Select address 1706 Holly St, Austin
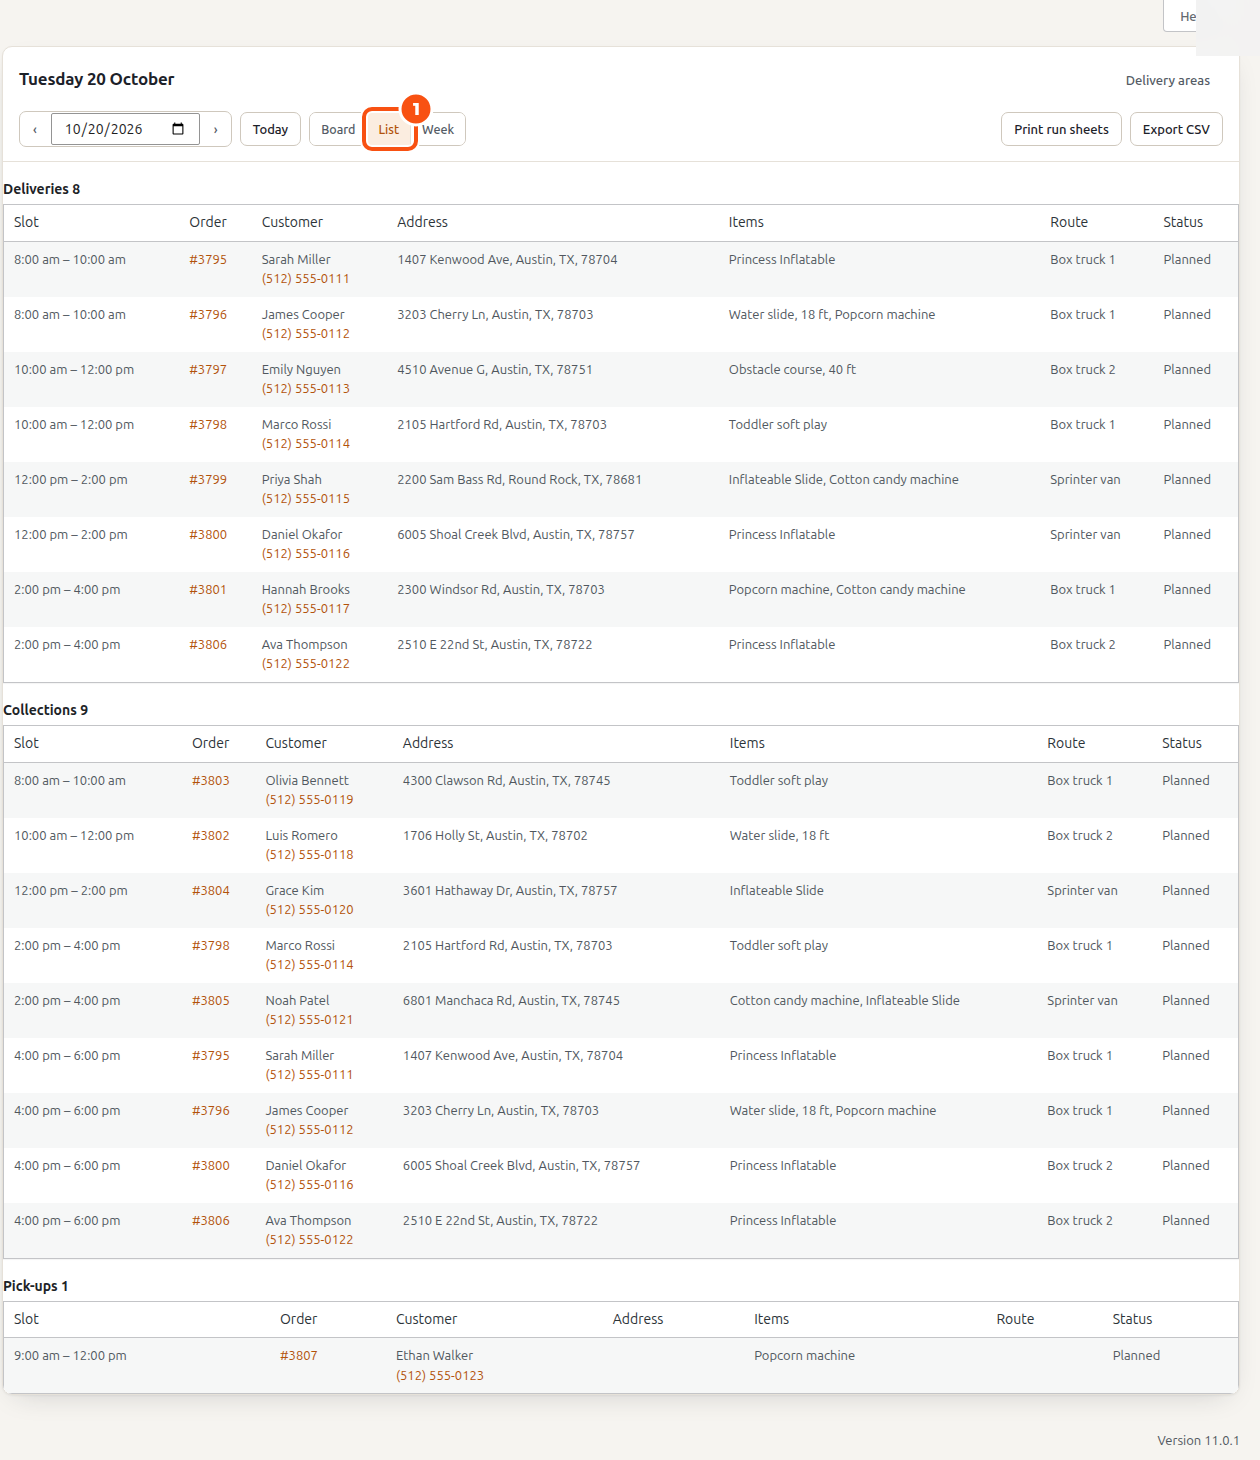Screen dimensions: 1260x1460 [495, 835]
